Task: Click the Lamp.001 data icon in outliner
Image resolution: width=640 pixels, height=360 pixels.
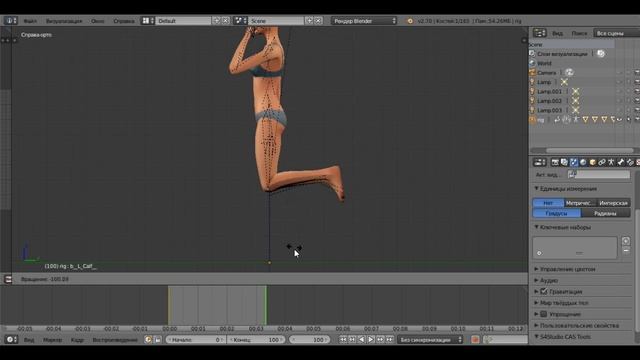Action: (576, 91)
